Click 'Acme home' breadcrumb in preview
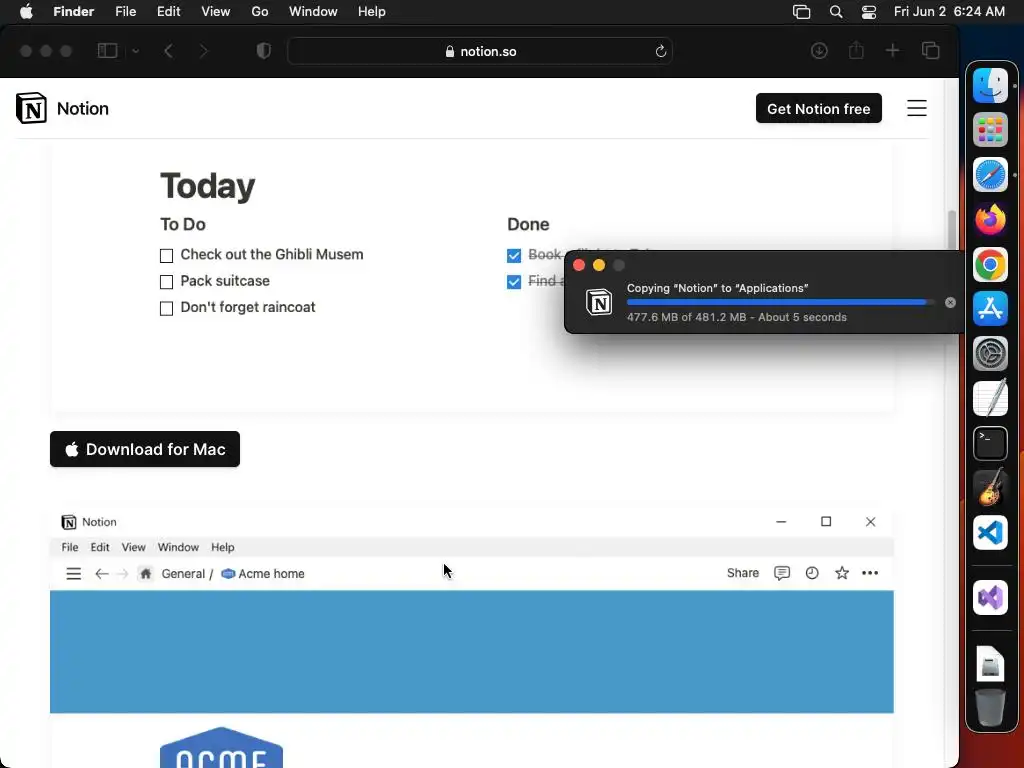This screenshot has height=768, width=1024. click(263, 573)
